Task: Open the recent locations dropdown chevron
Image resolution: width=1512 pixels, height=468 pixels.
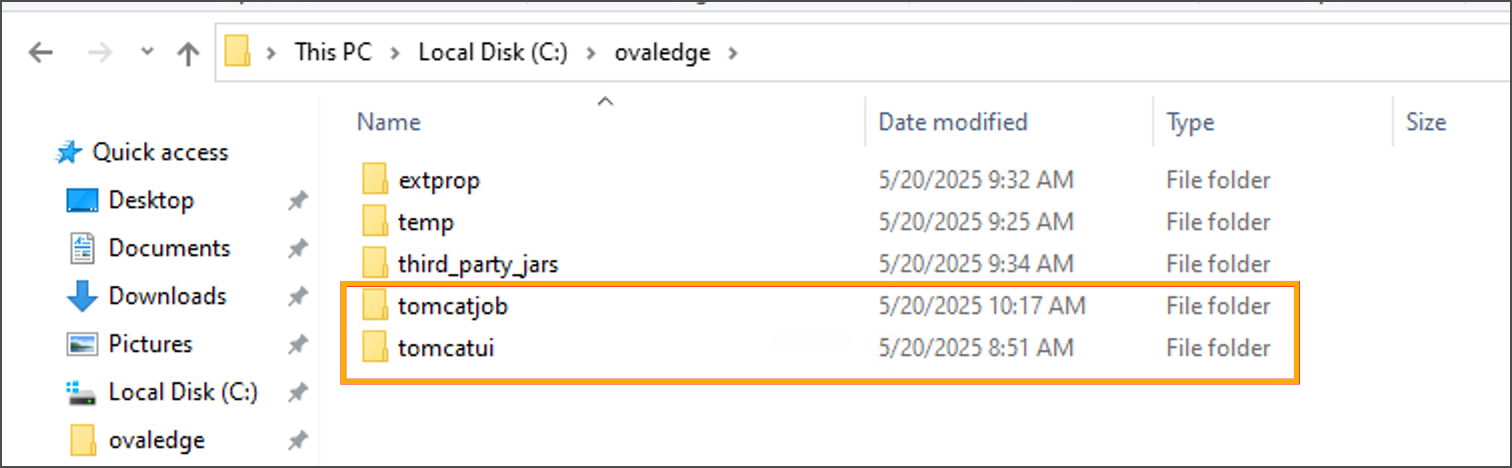Action: point(148,52)
